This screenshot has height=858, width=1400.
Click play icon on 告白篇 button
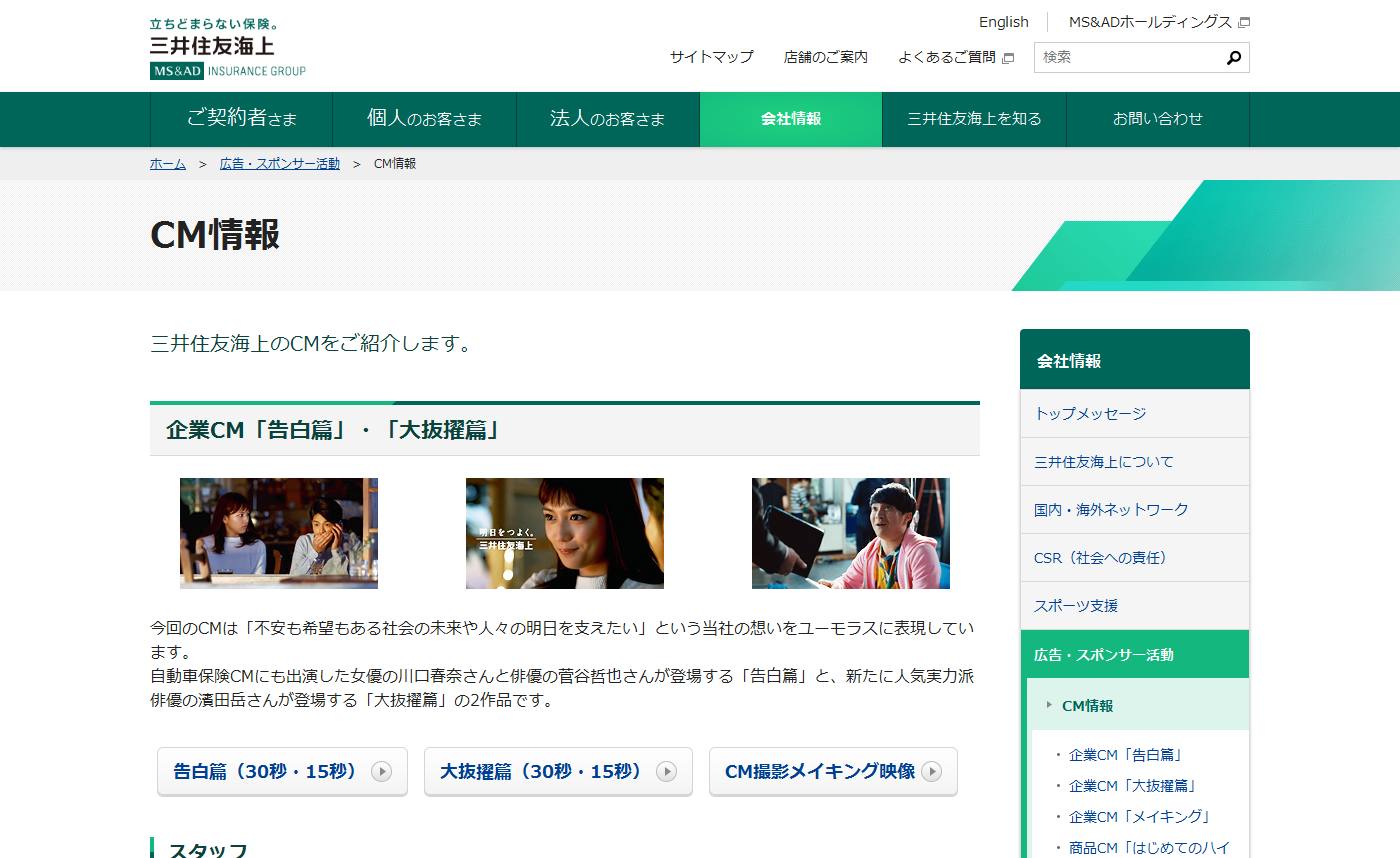381,771
